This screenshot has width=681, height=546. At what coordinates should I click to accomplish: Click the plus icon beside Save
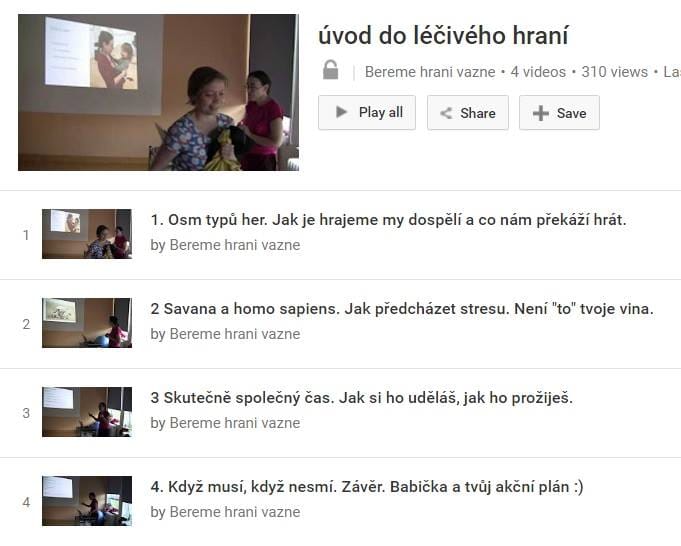click(541, 113)
